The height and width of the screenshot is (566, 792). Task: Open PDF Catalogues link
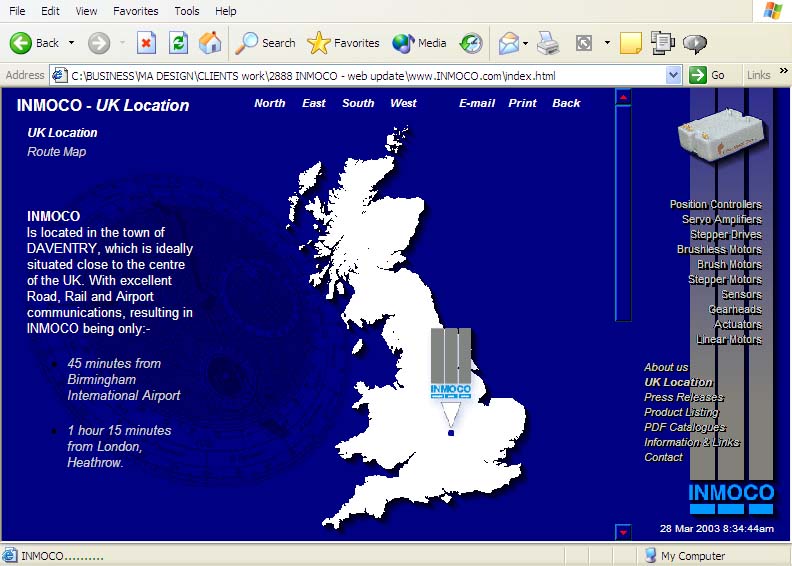click(685, 427)
